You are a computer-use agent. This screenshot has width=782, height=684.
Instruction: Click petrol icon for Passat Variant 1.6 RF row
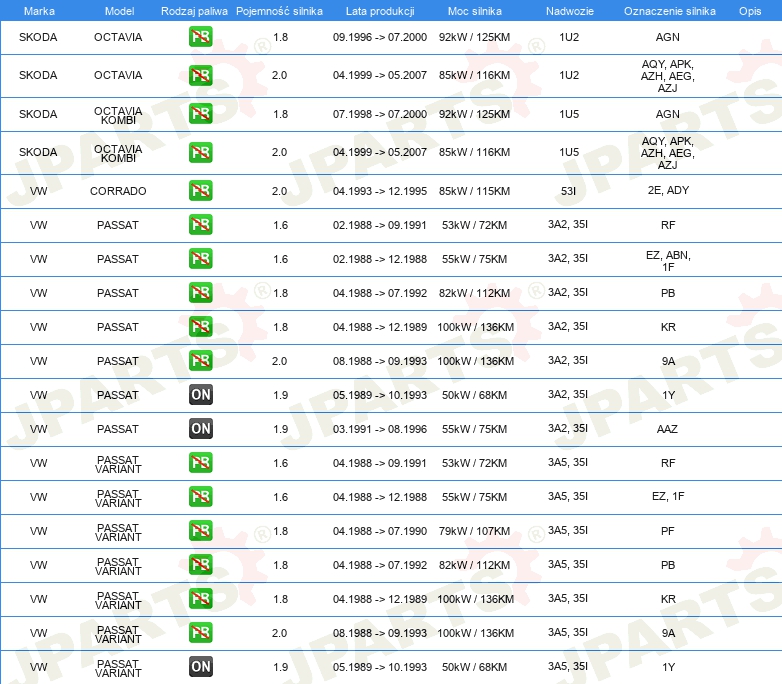click(x=200, y=462)
